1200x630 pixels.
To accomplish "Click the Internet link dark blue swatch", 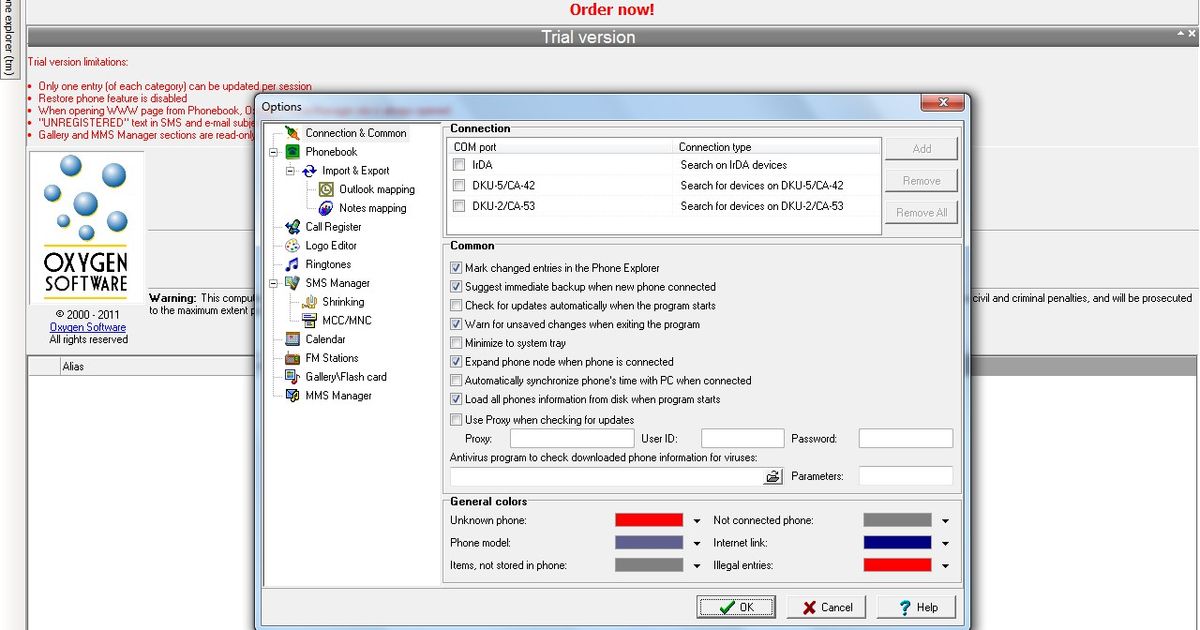I will coord(897,543).
